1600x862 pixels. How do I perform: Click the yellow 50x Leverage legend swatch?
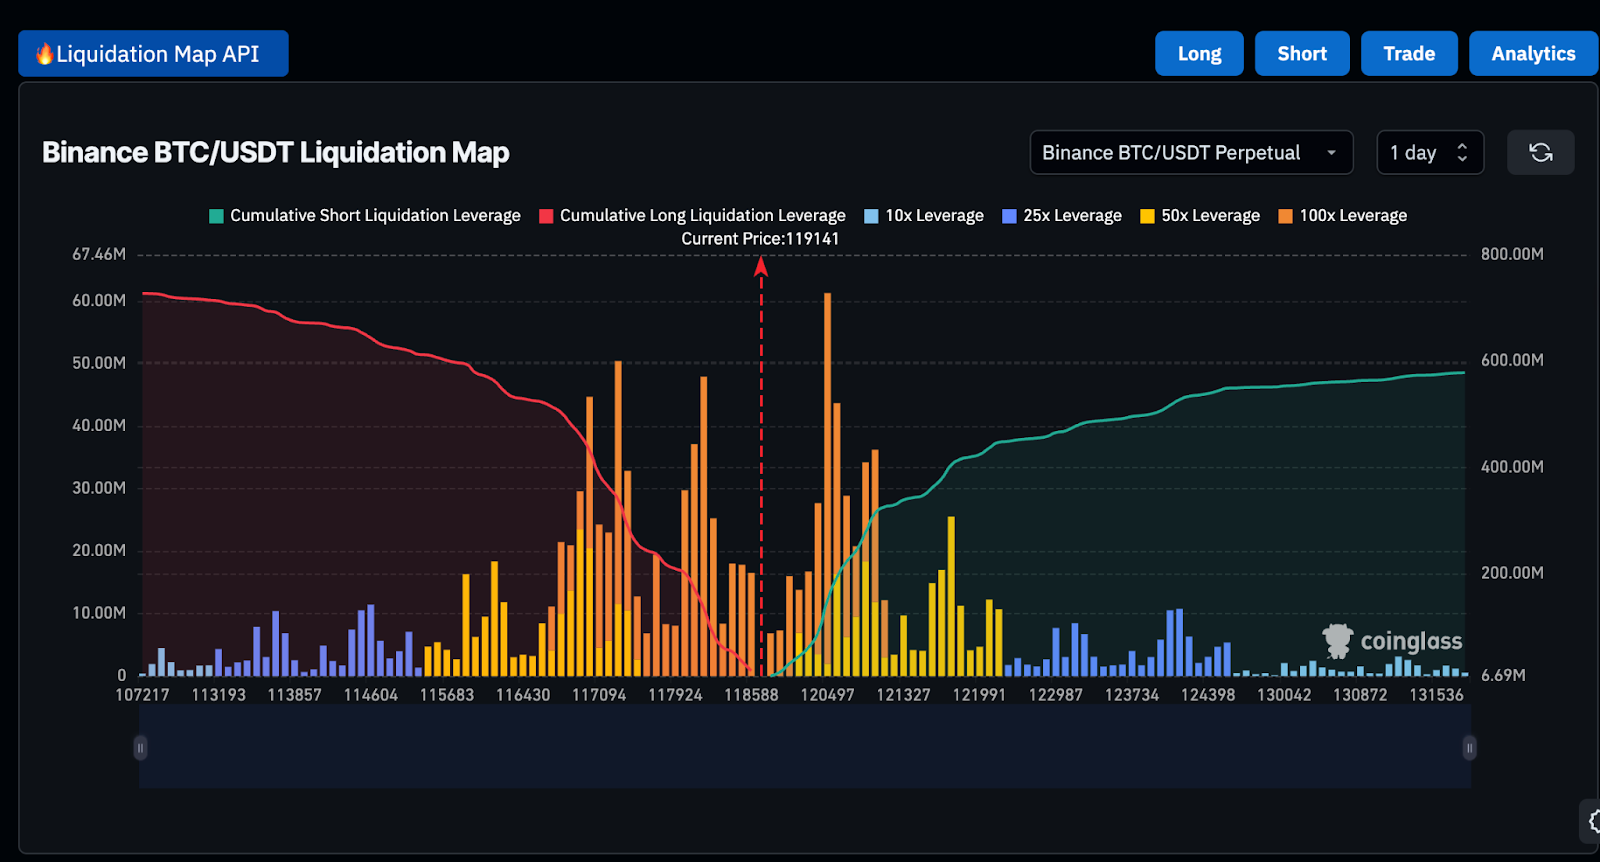coord(1147,216)
